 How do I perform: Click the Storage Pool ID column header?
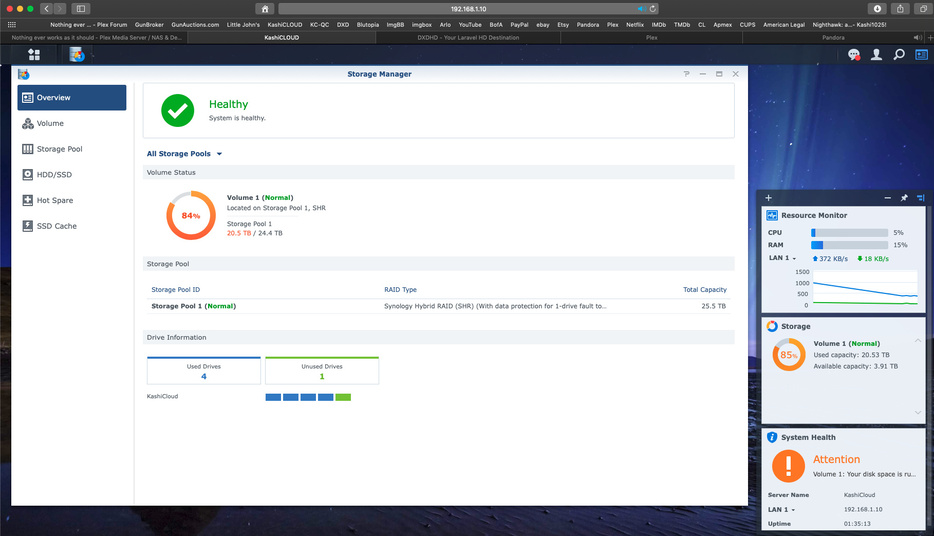tap(176, 289)
